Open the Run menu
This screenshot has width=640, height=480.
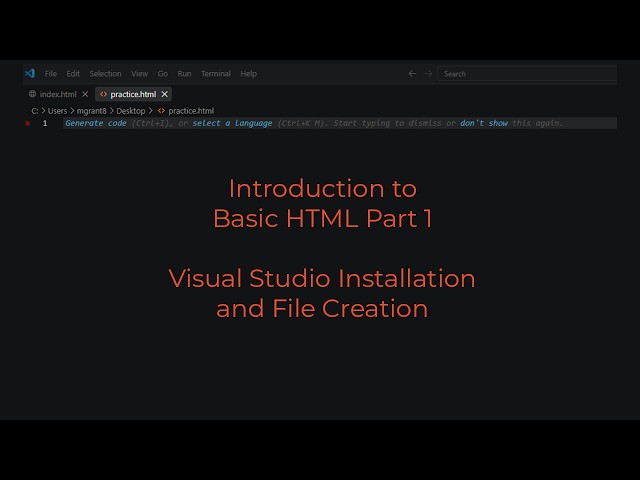[184, 73]
